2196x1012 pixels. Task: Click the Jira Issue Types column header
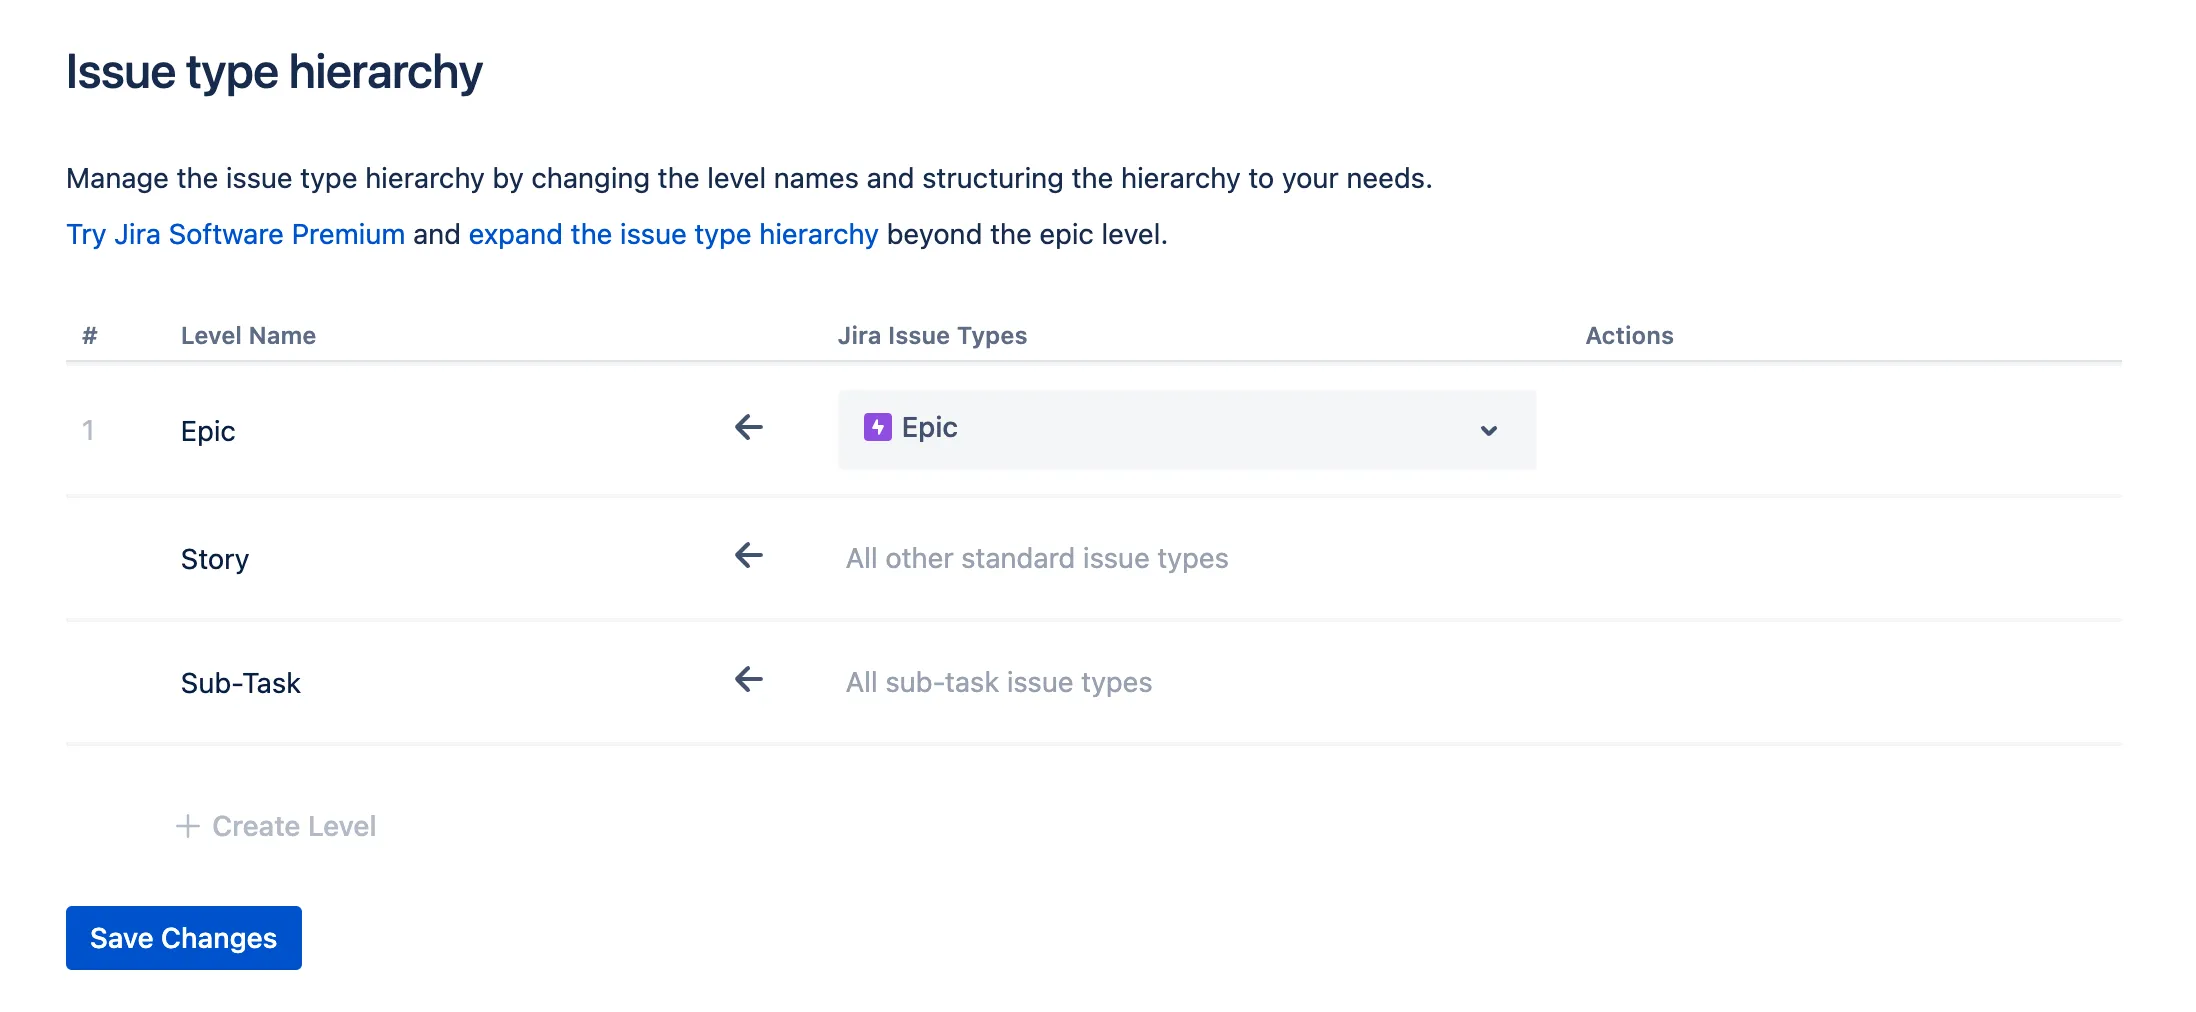pos(932,336)
